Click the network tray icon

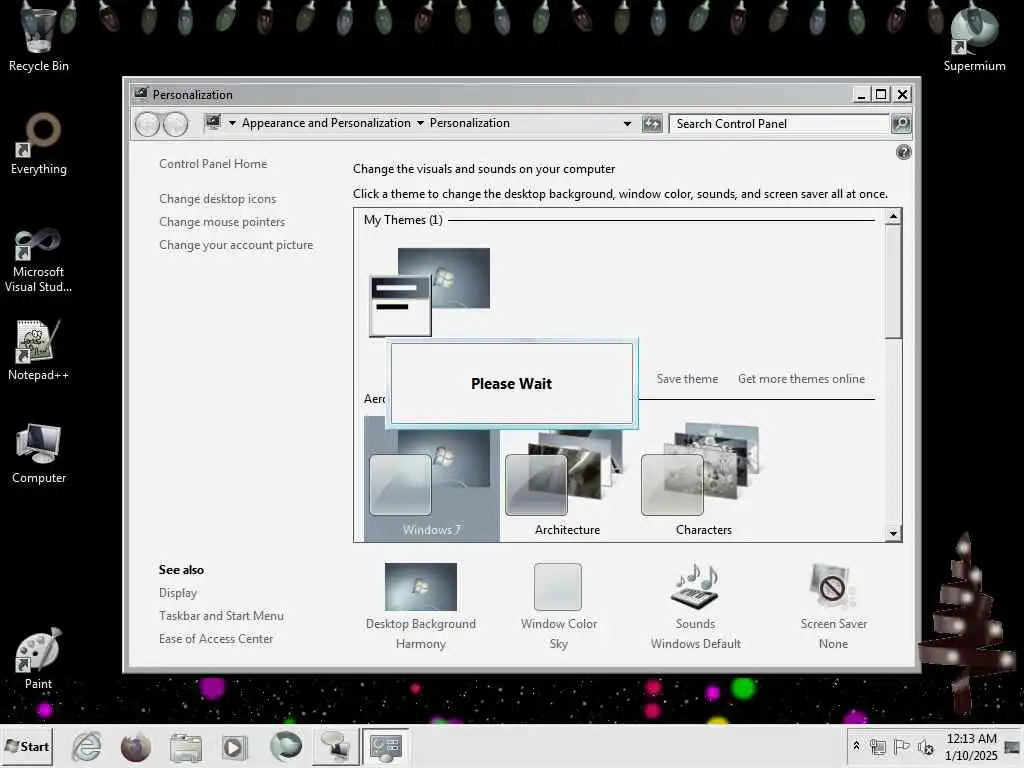click(878, 746)
